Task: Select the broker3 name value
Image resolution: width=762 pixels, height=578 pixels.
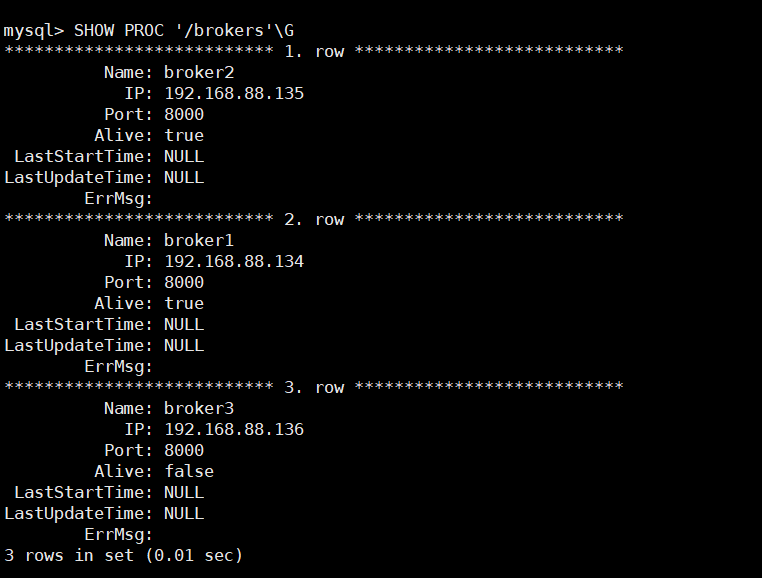Action: (199, 408)
